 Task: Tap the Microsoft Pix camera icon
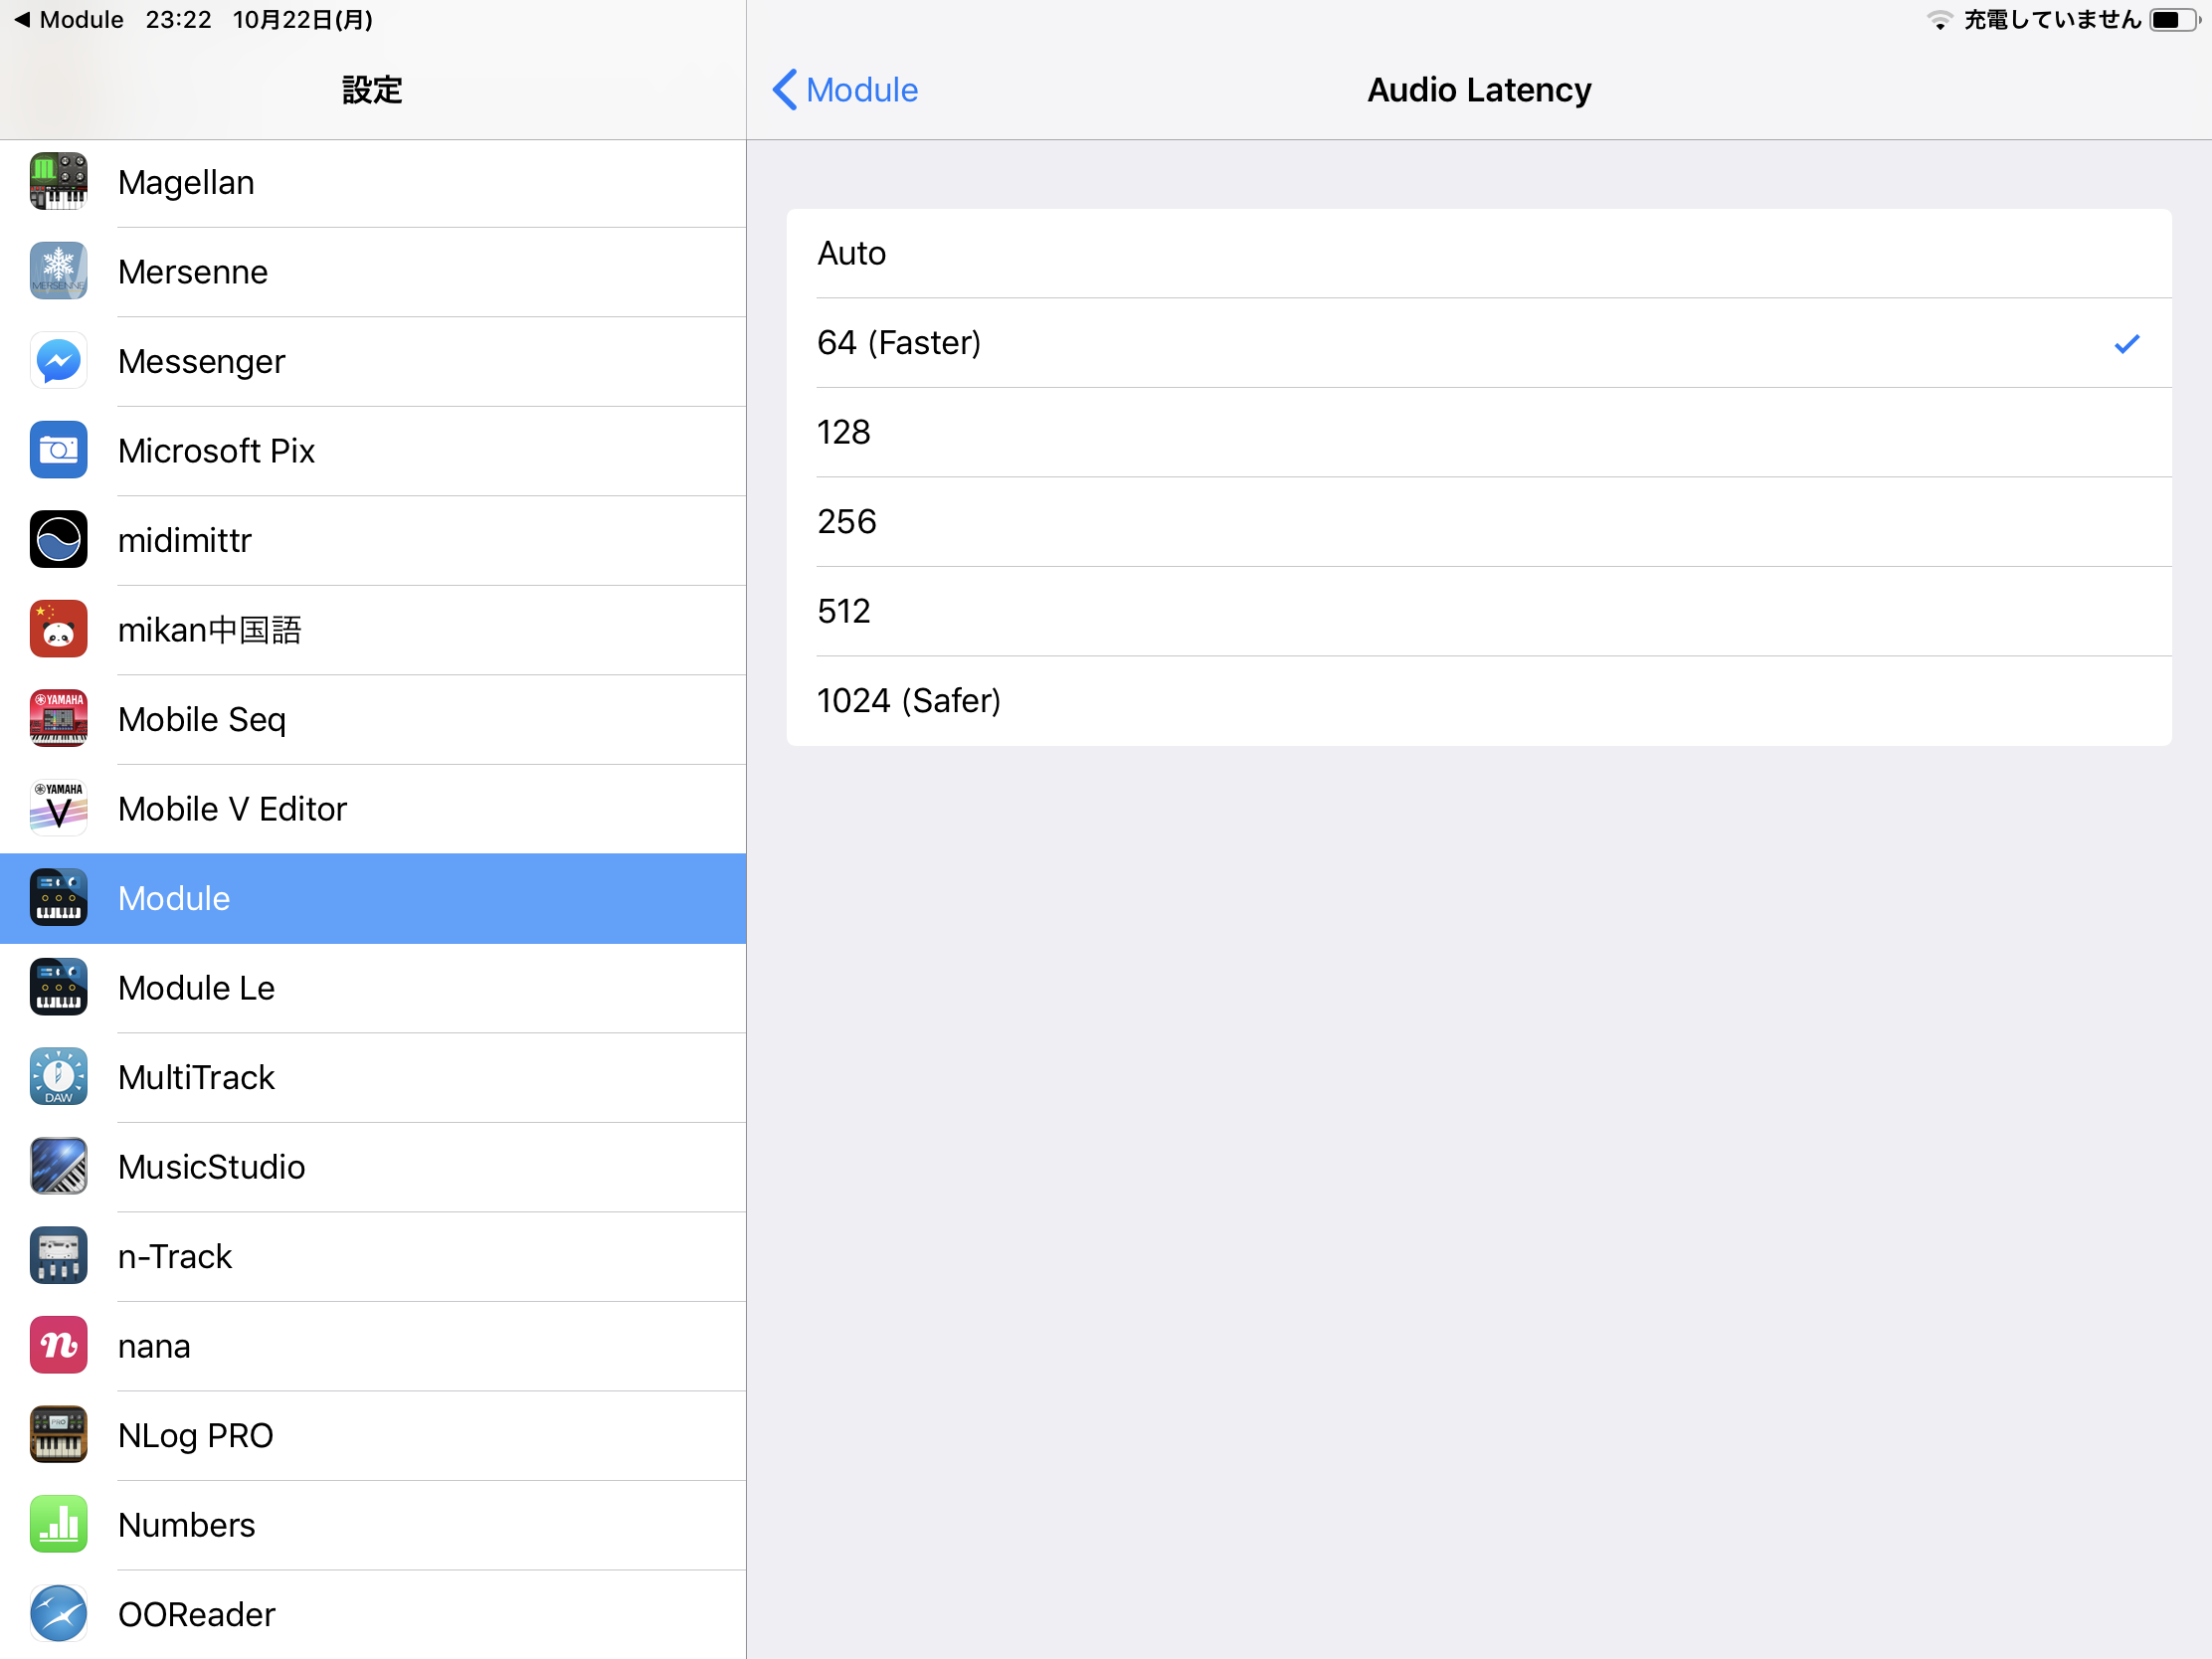tap(58, 450)
